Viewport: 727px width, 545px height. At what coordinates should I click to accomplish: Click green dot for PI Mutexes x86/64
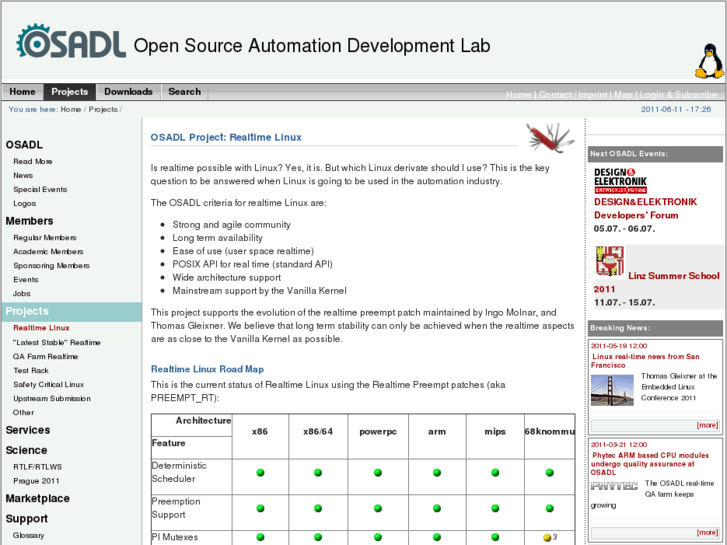point(318,537)
